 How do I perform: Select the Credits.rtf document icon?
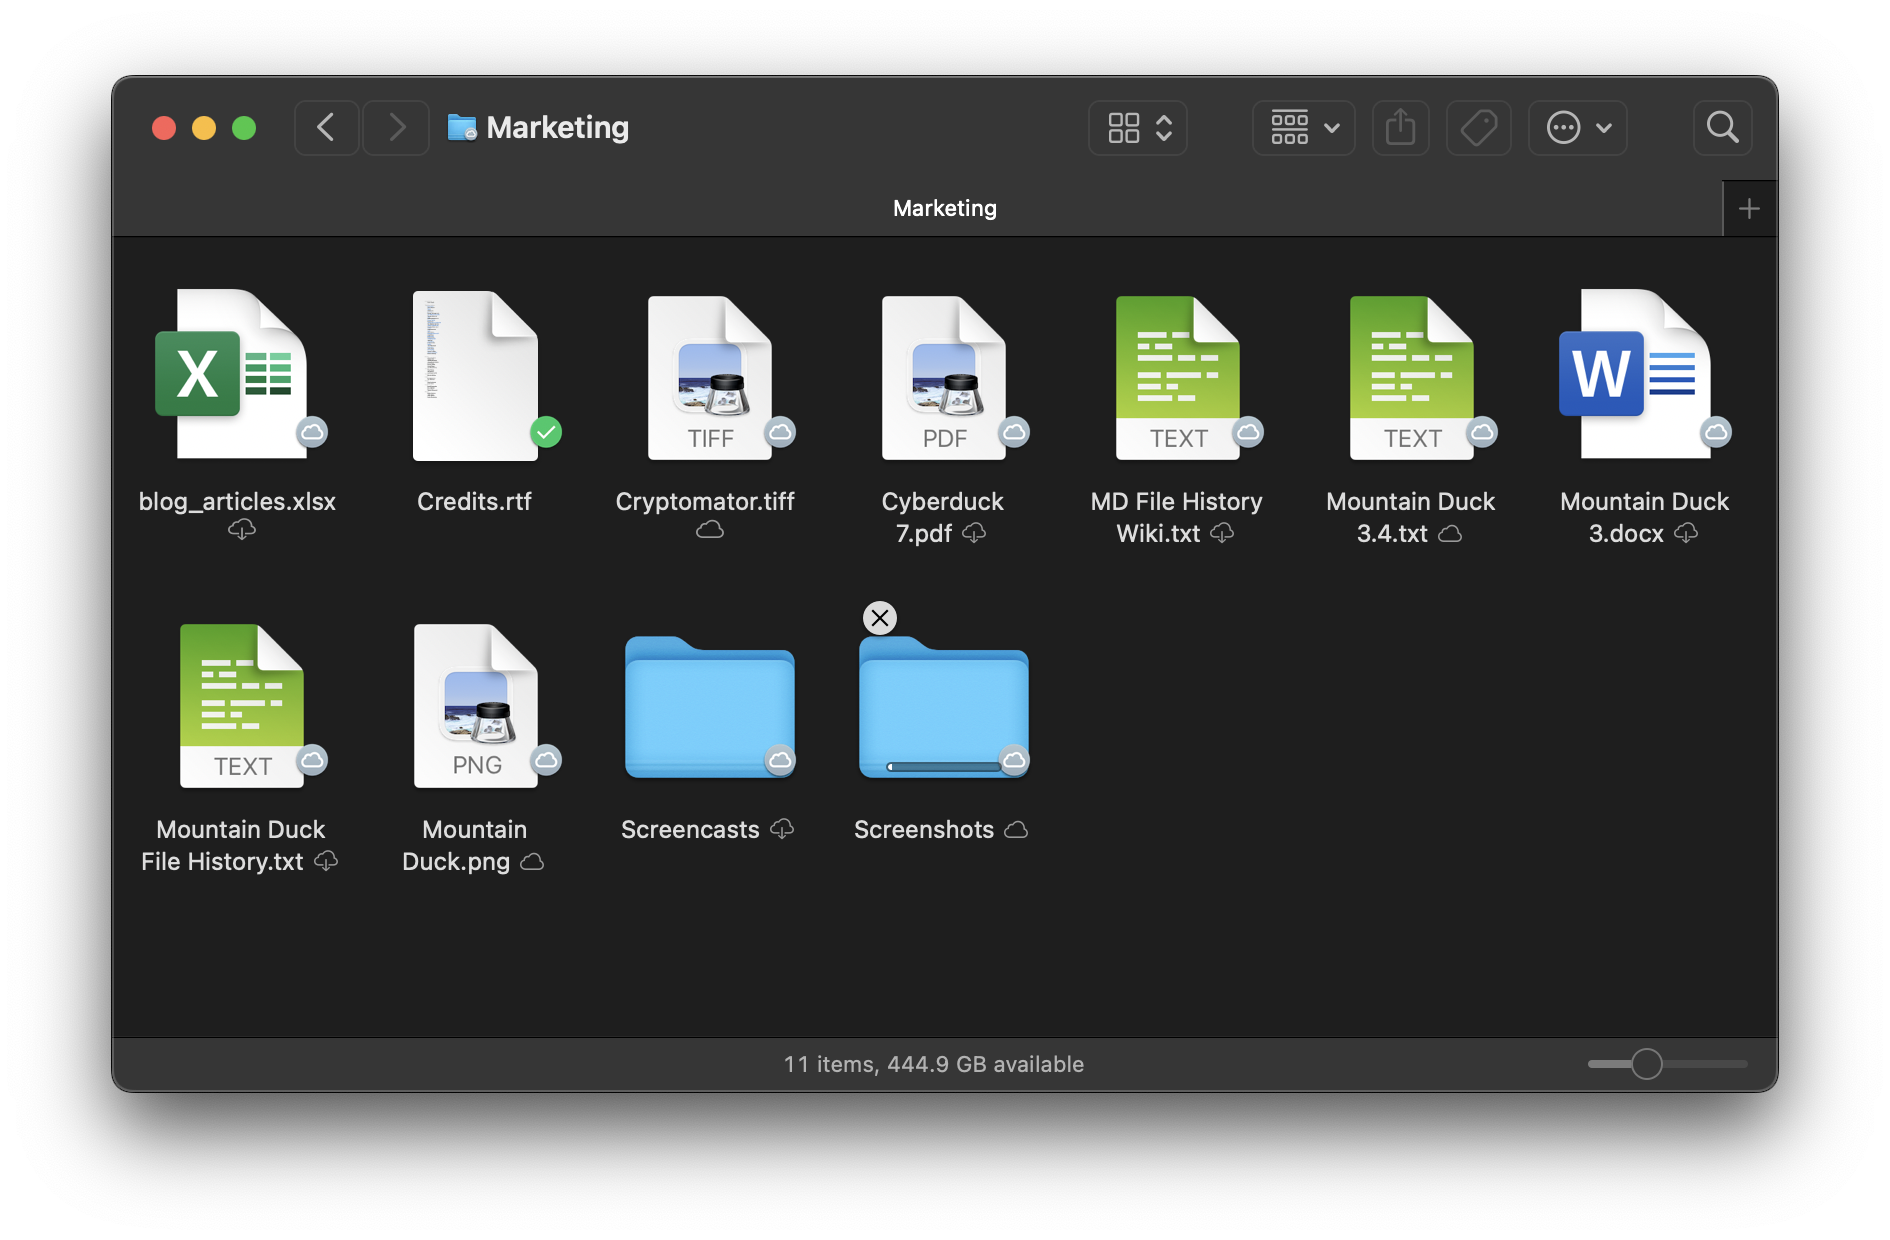point(475,375)
